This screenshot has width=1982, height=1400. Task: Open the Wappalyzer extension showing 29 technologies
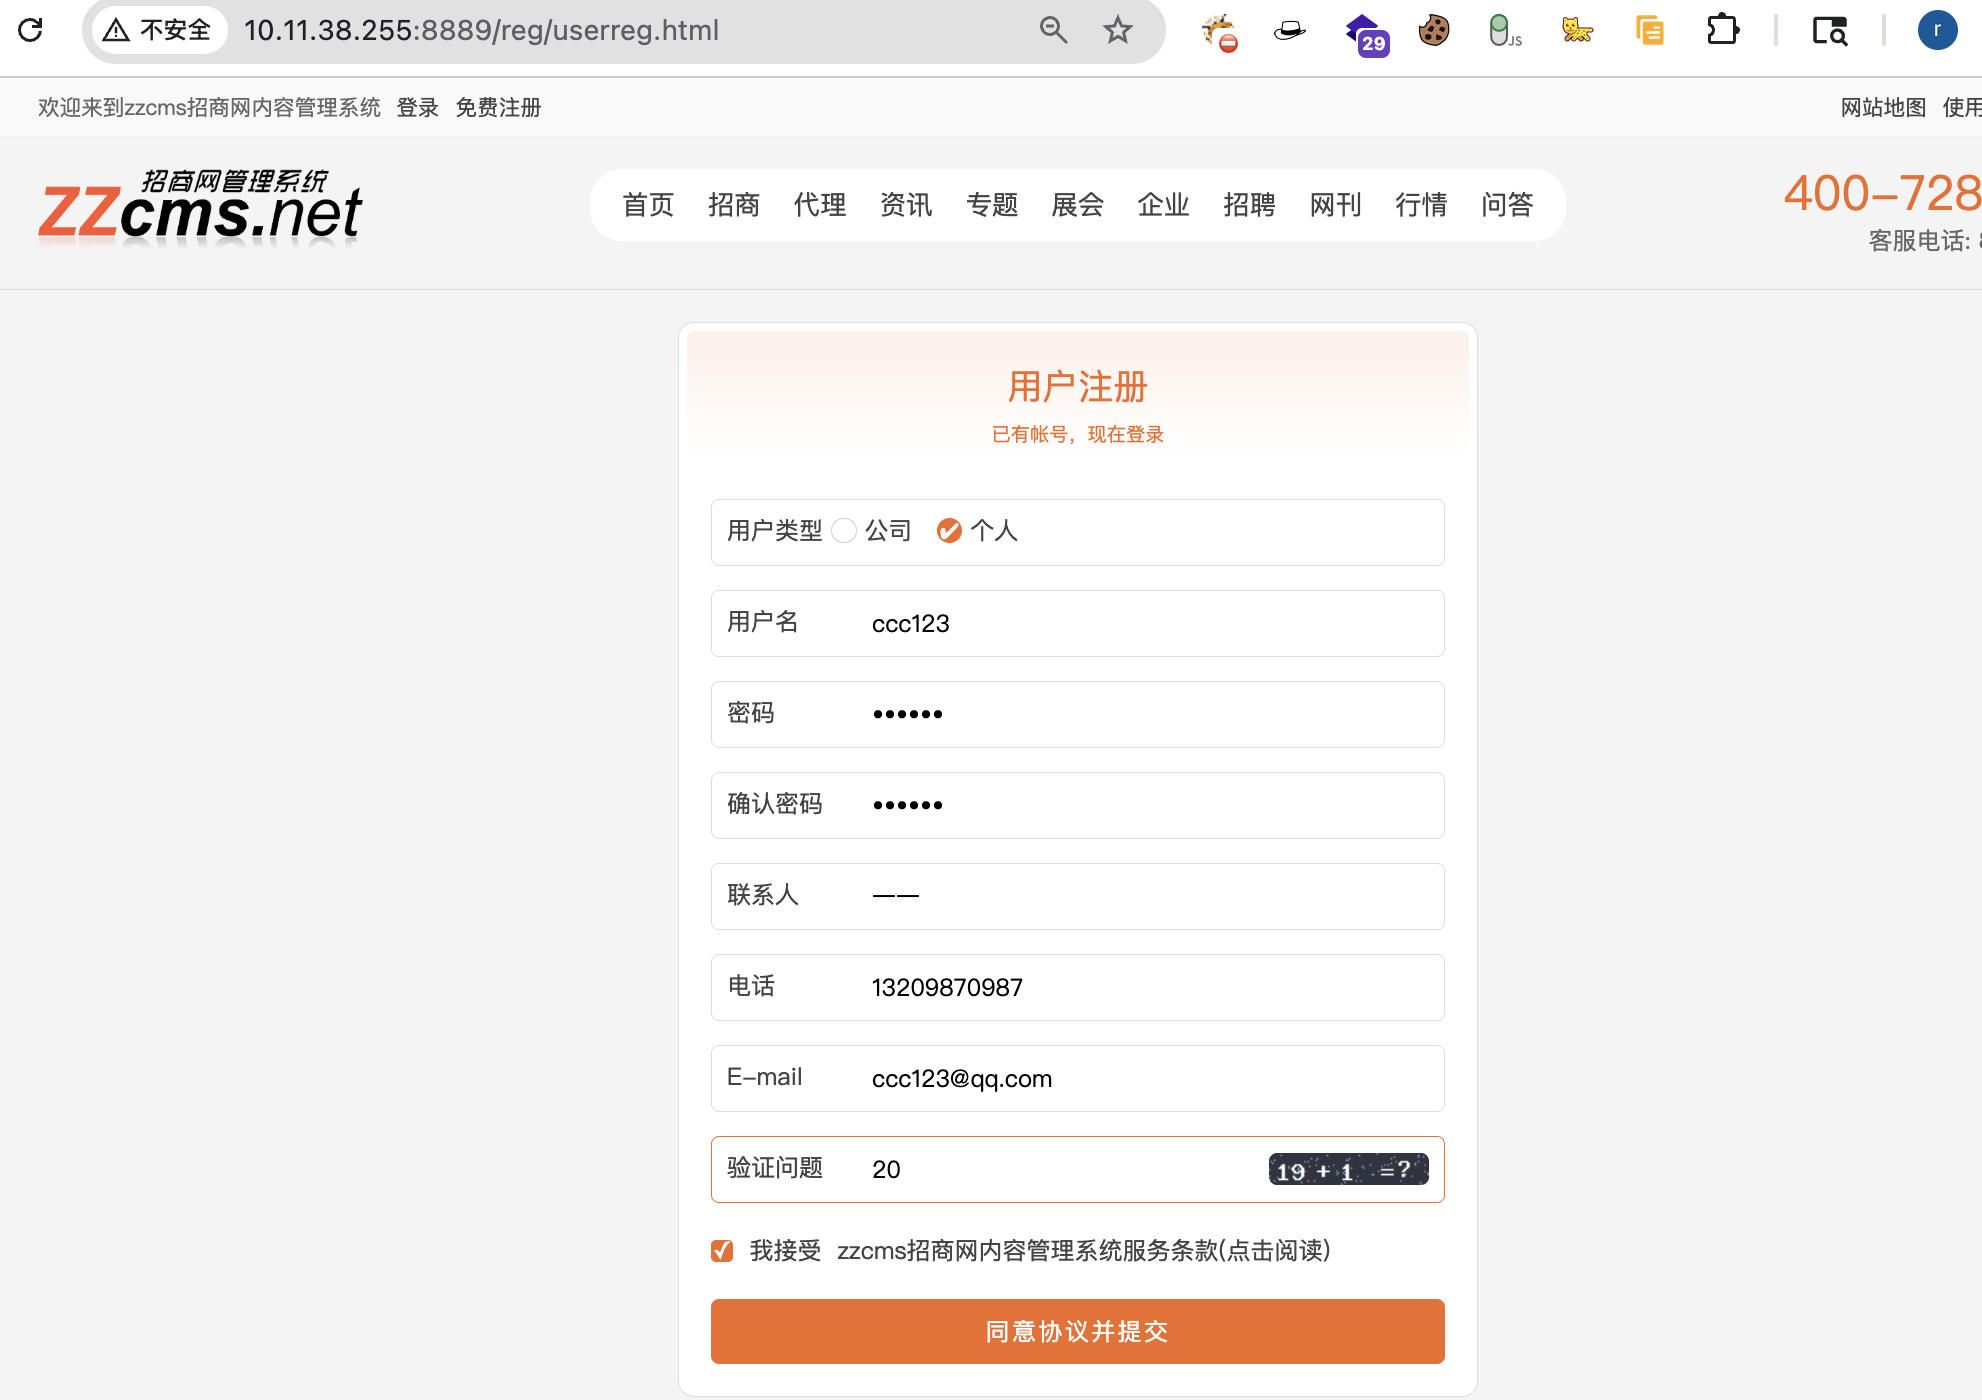1368,31
